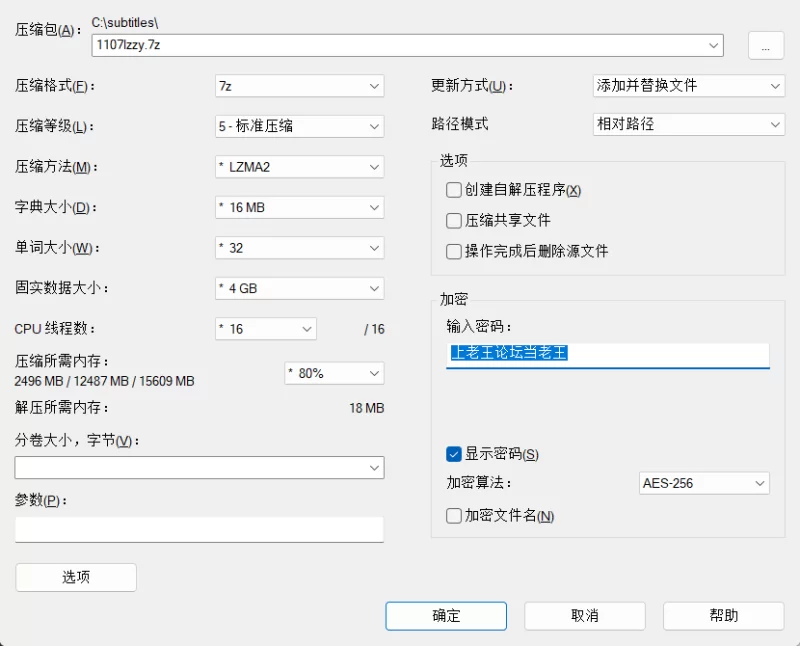Open the 路径模式 dropdown
Viewport: 800px width, 646px height.
(x=688, y=125)
